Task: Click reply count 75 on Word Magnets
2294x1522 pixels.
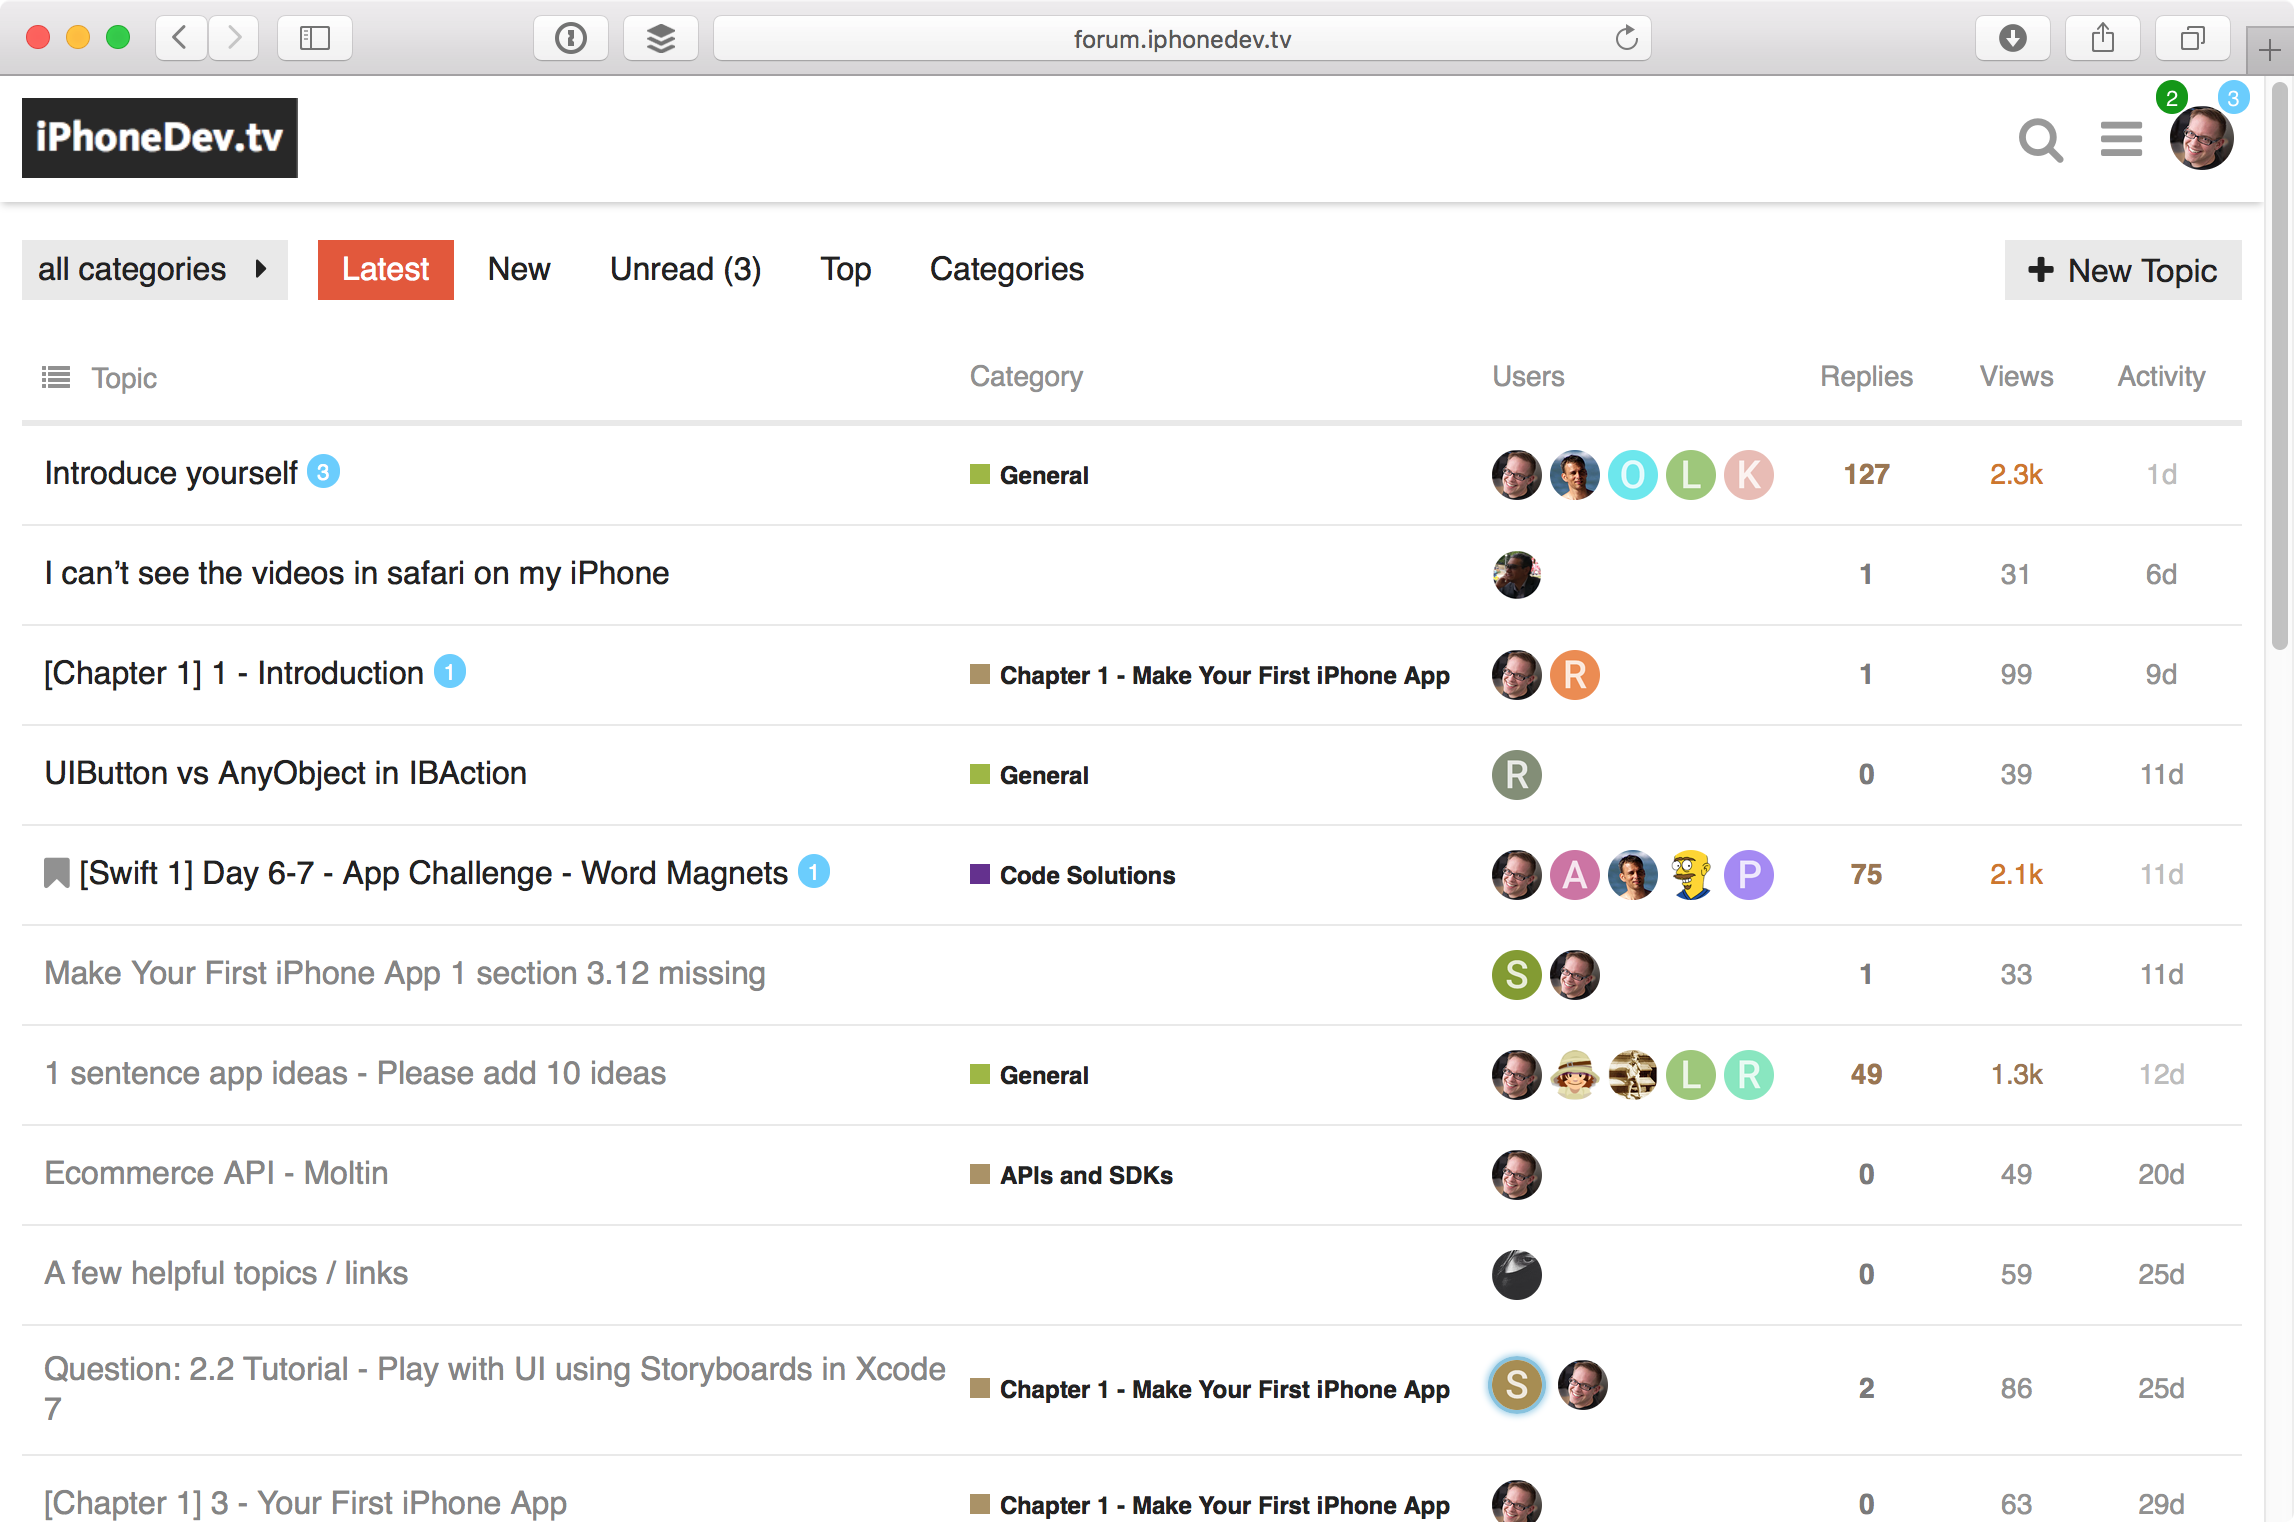Action: [1866, 874]
